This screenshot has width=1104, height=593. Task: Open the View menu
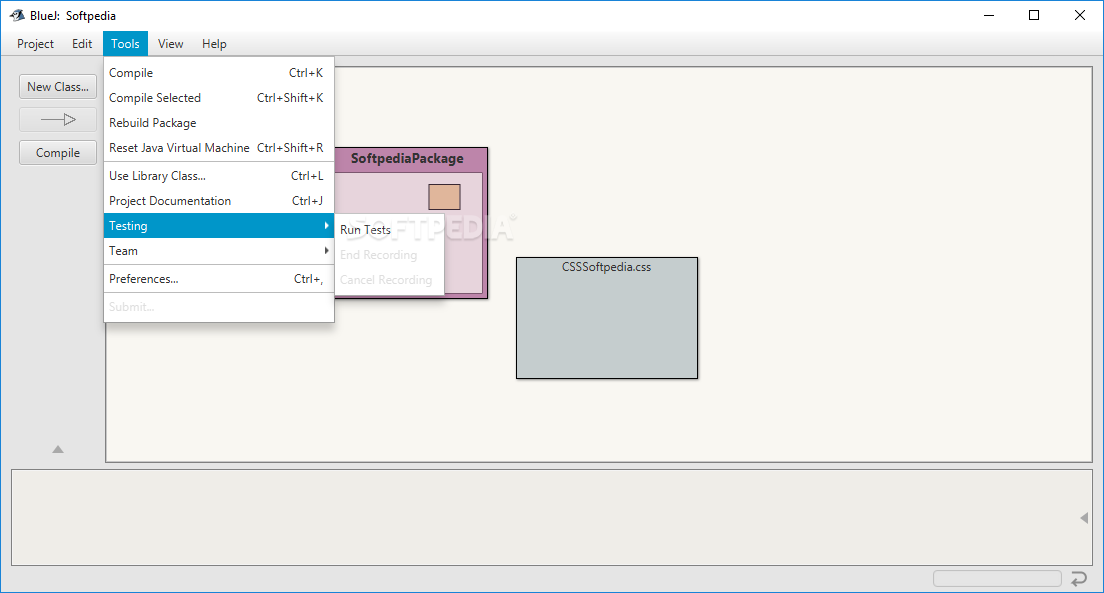pyautogui.click(x=170, y=44)
